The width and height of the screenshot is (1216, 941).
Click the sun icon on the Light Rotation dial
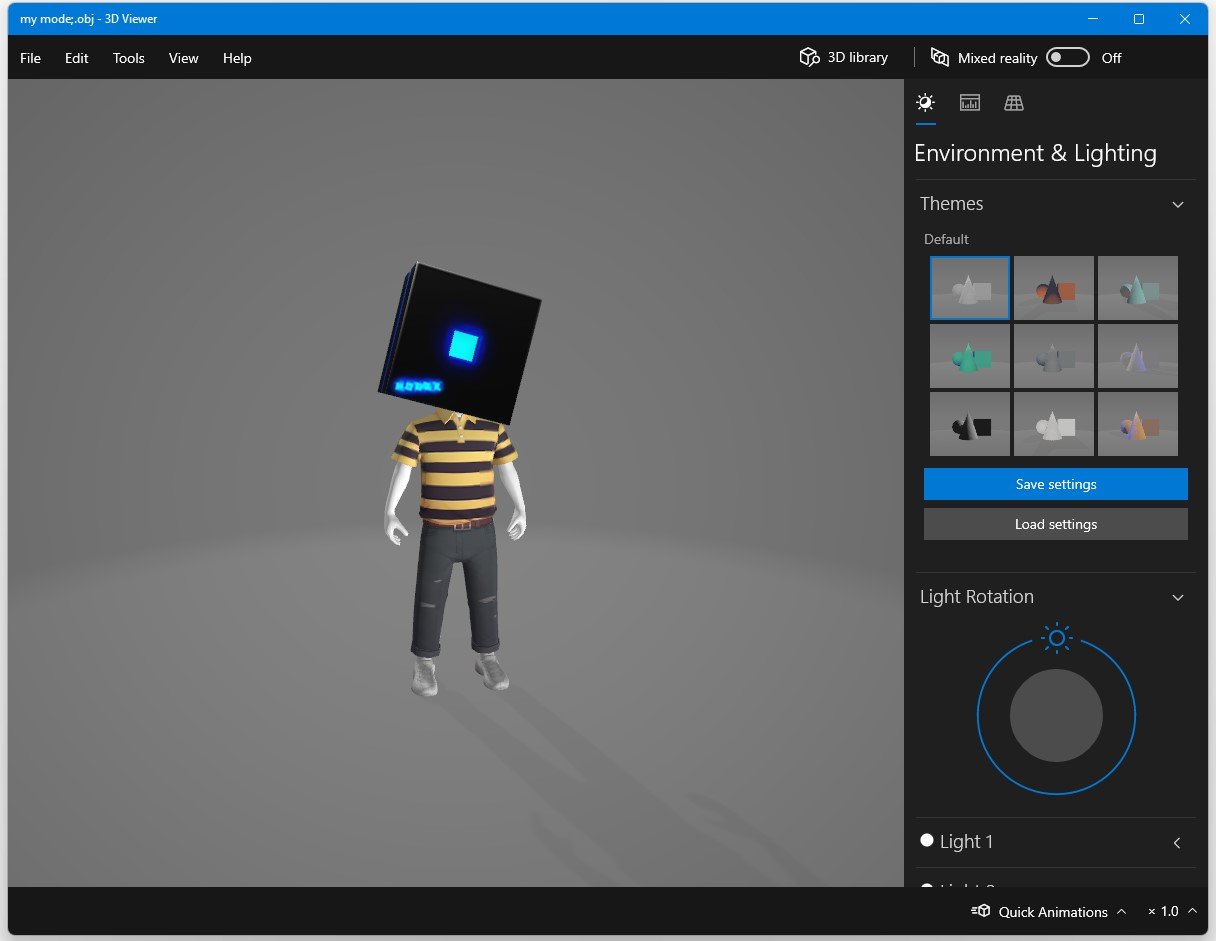(x=1056, y=638)
